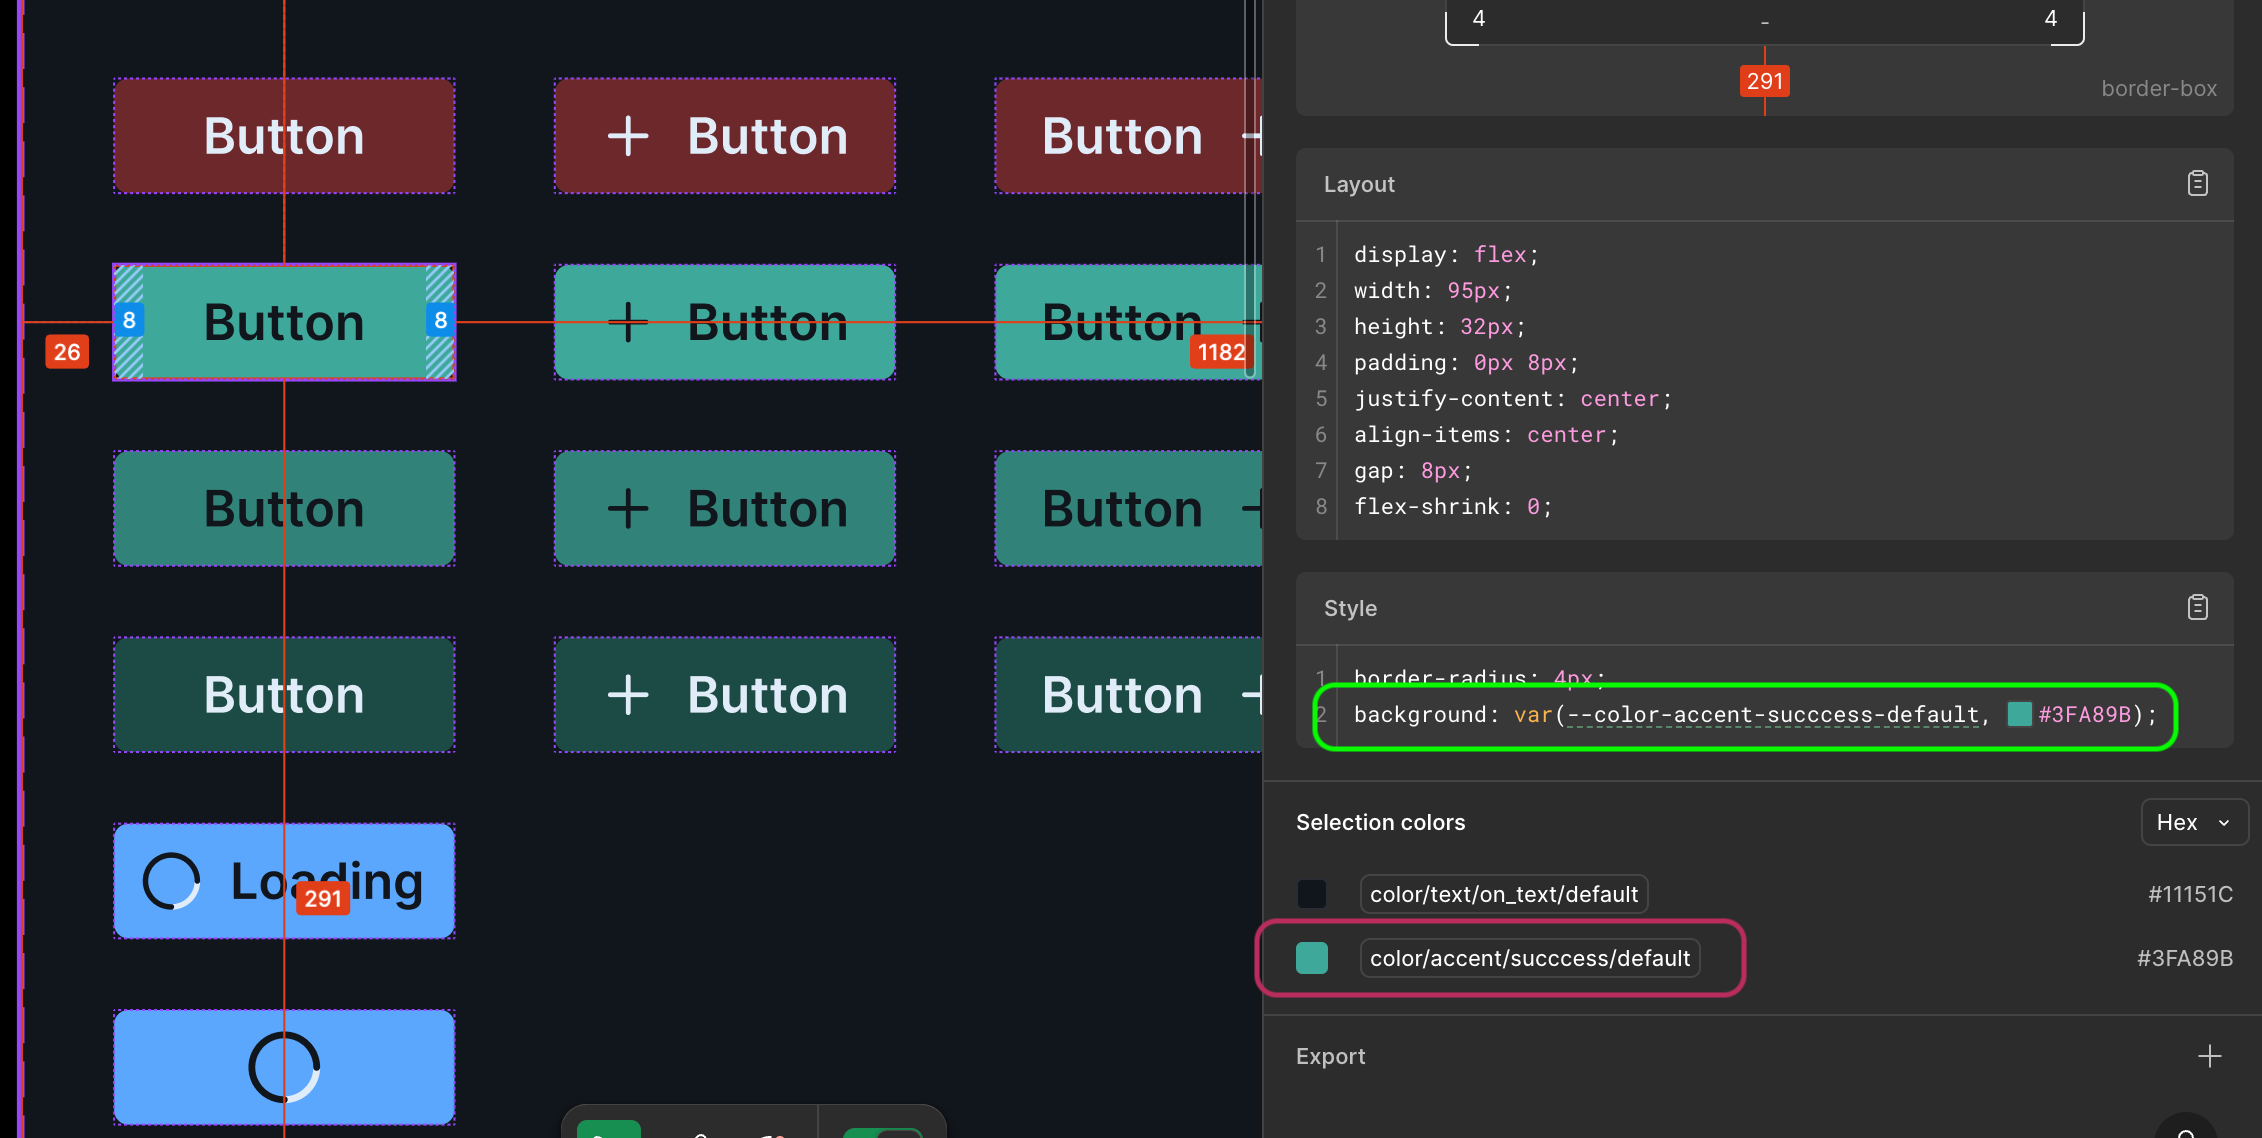Click the 1182 distance label on the canvas
Screen dimensions: 2262x1138
[x=1221, y=352]
